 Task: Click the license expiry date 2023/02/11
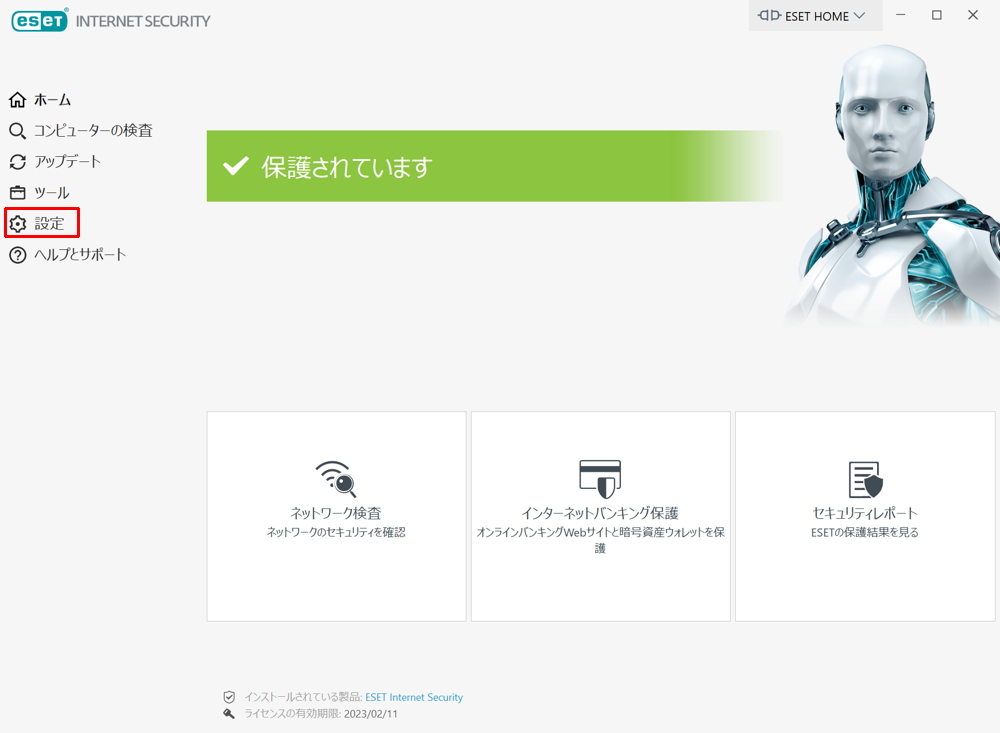[x=371, y=714]
